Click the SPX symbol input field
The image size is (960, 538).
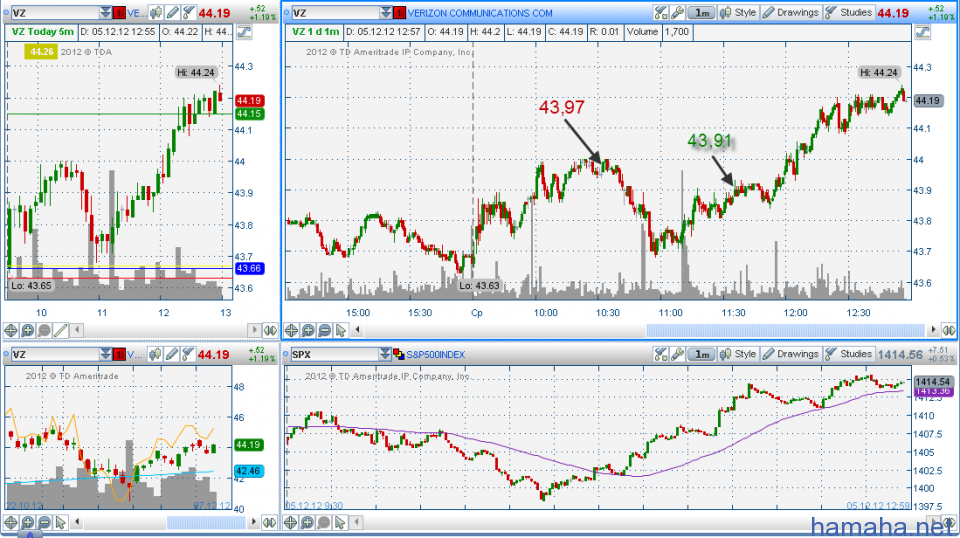[334, 354]
